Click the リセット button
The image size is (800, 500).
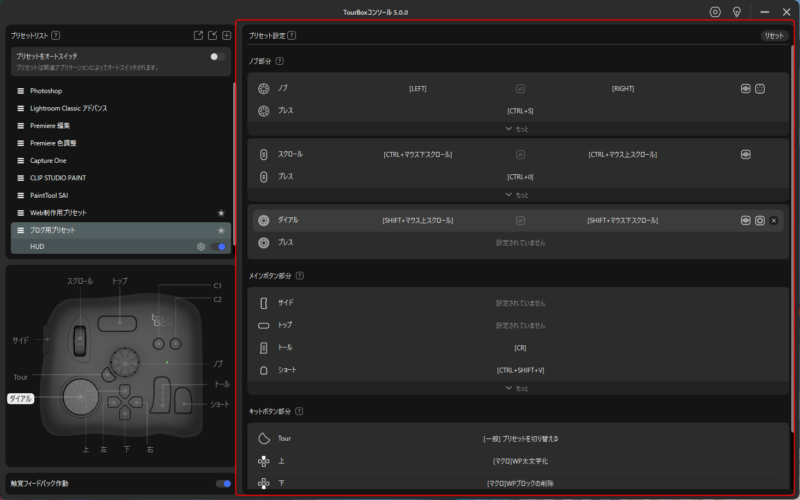[x=774, y=35]
